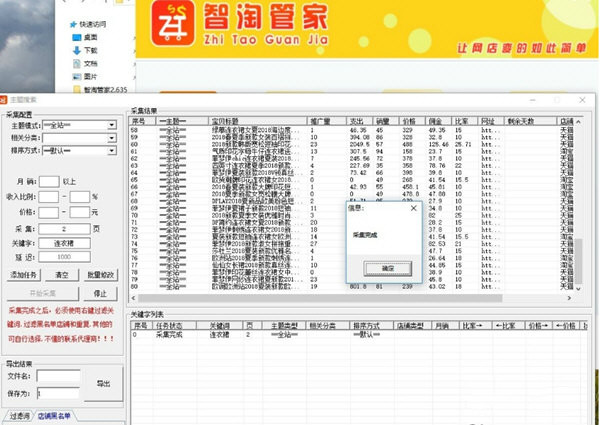Switch to the 过滤词 tab
Viewport: 600px width, 425px height.
19,416
